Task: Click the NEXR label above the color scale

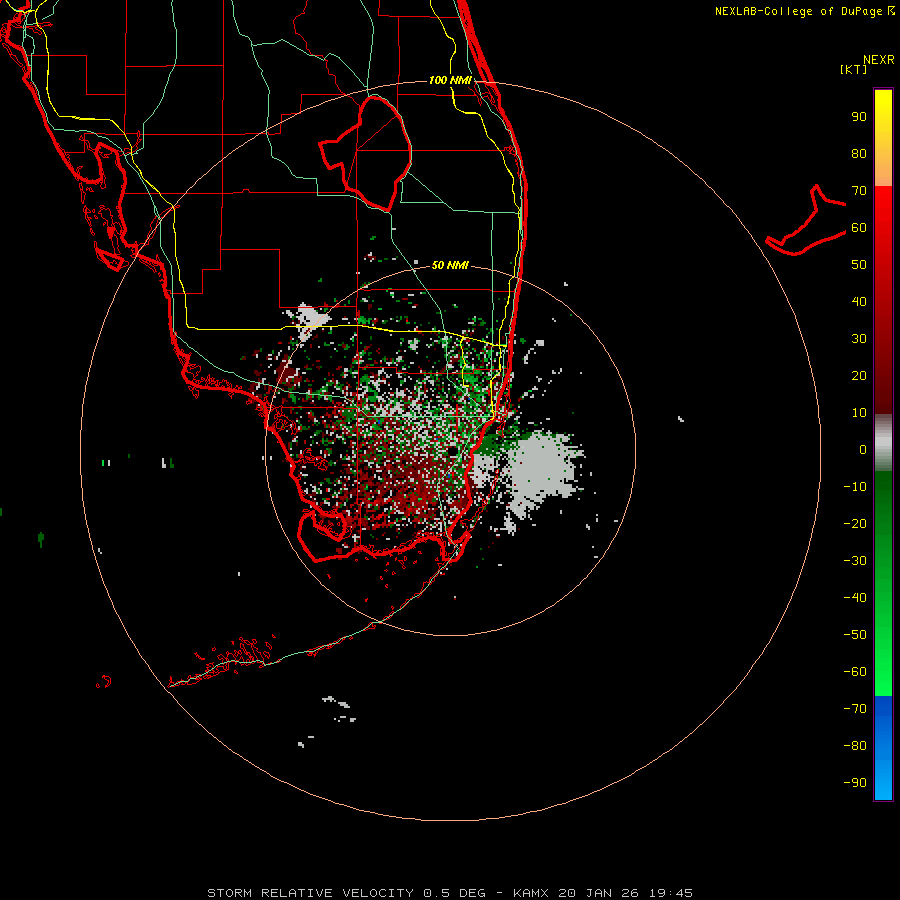Action: tap(879, 60)
